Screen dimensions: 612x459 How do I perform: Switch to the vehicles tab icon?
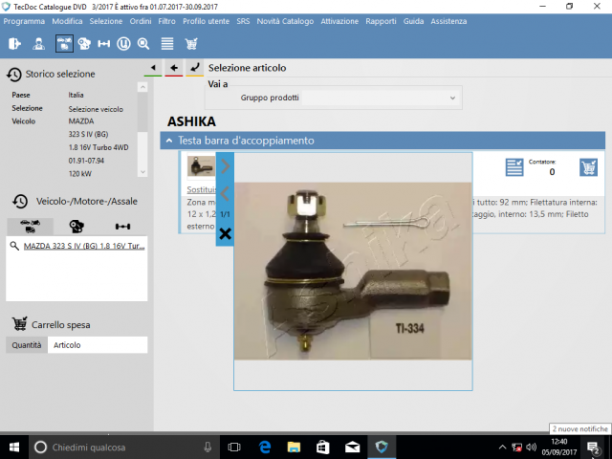point(30,226)
